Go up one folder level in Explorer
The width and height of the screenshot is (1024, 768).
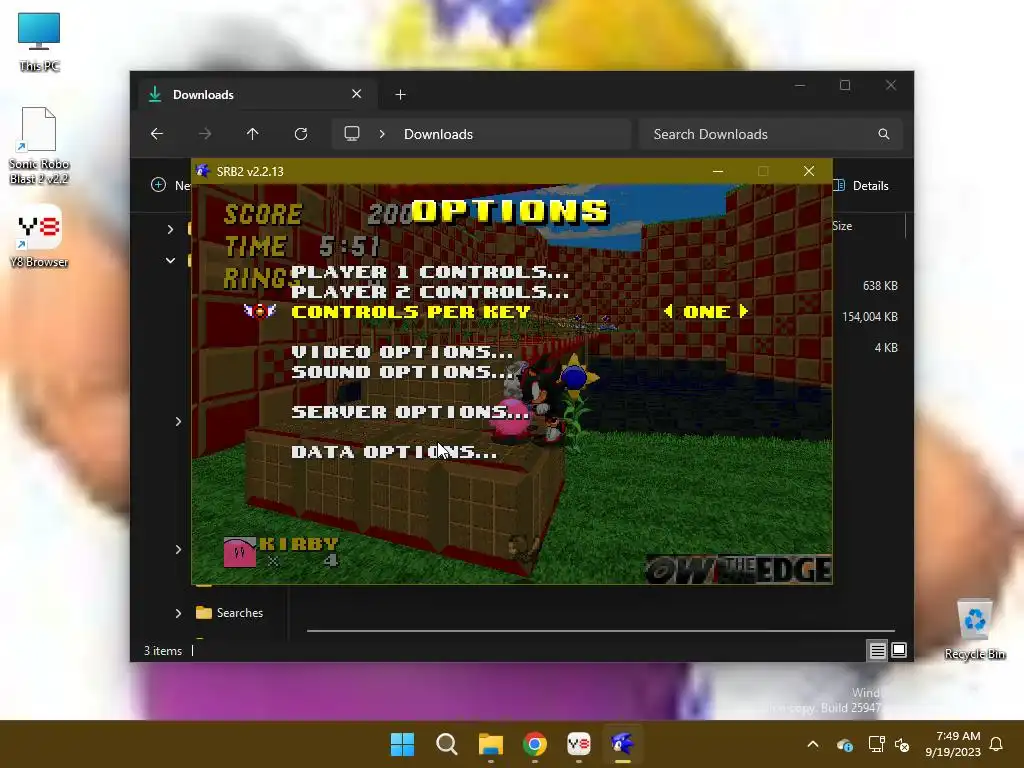click(253, 134)
